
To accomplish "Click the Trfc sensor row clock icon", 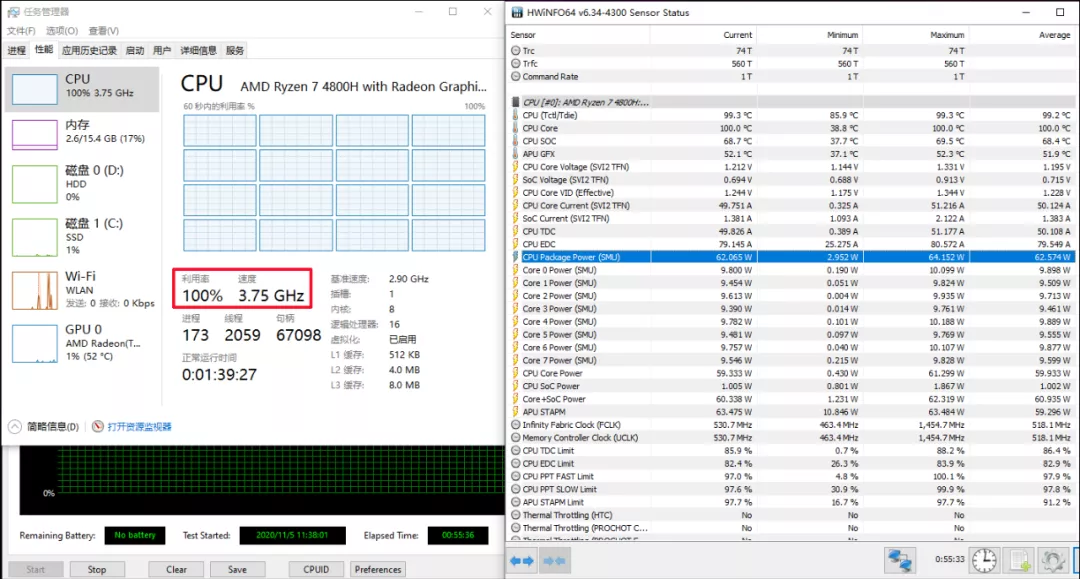I will pyautogui.click(x=515, y=63).
